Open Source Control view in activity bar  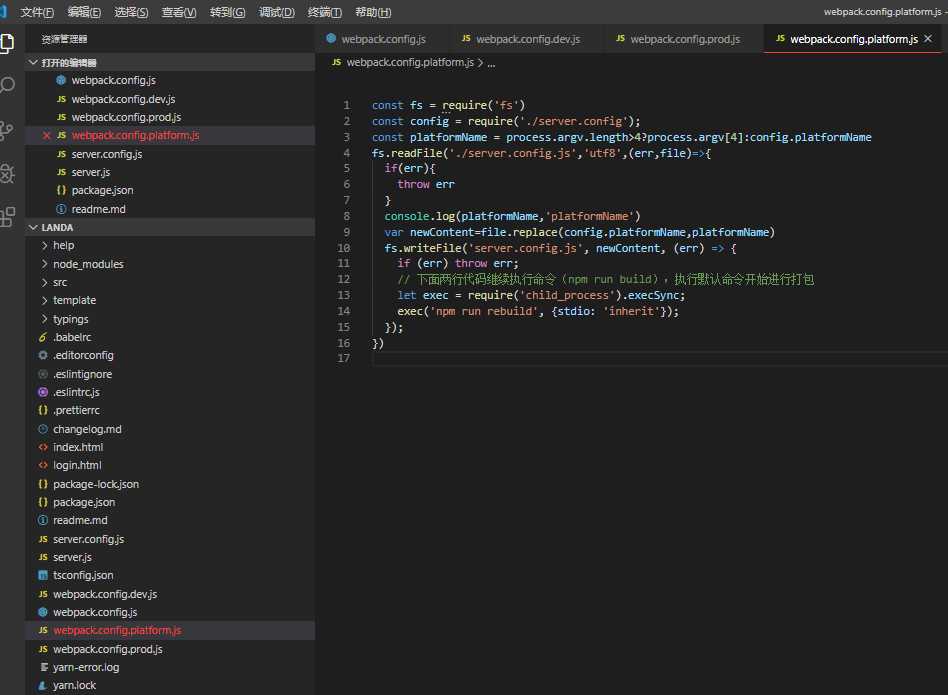coord(8,130)
